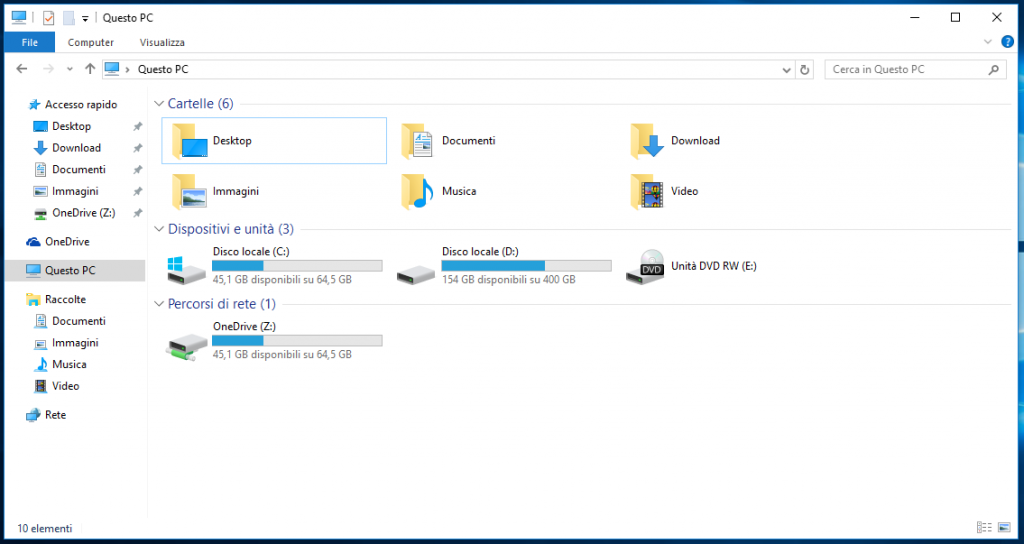Image resolution: width=1024 pixels, height=544 pixels.
Task: Open the Documenti folder in Cartelle
Action: pyautogui.click(x=449, y=140)
